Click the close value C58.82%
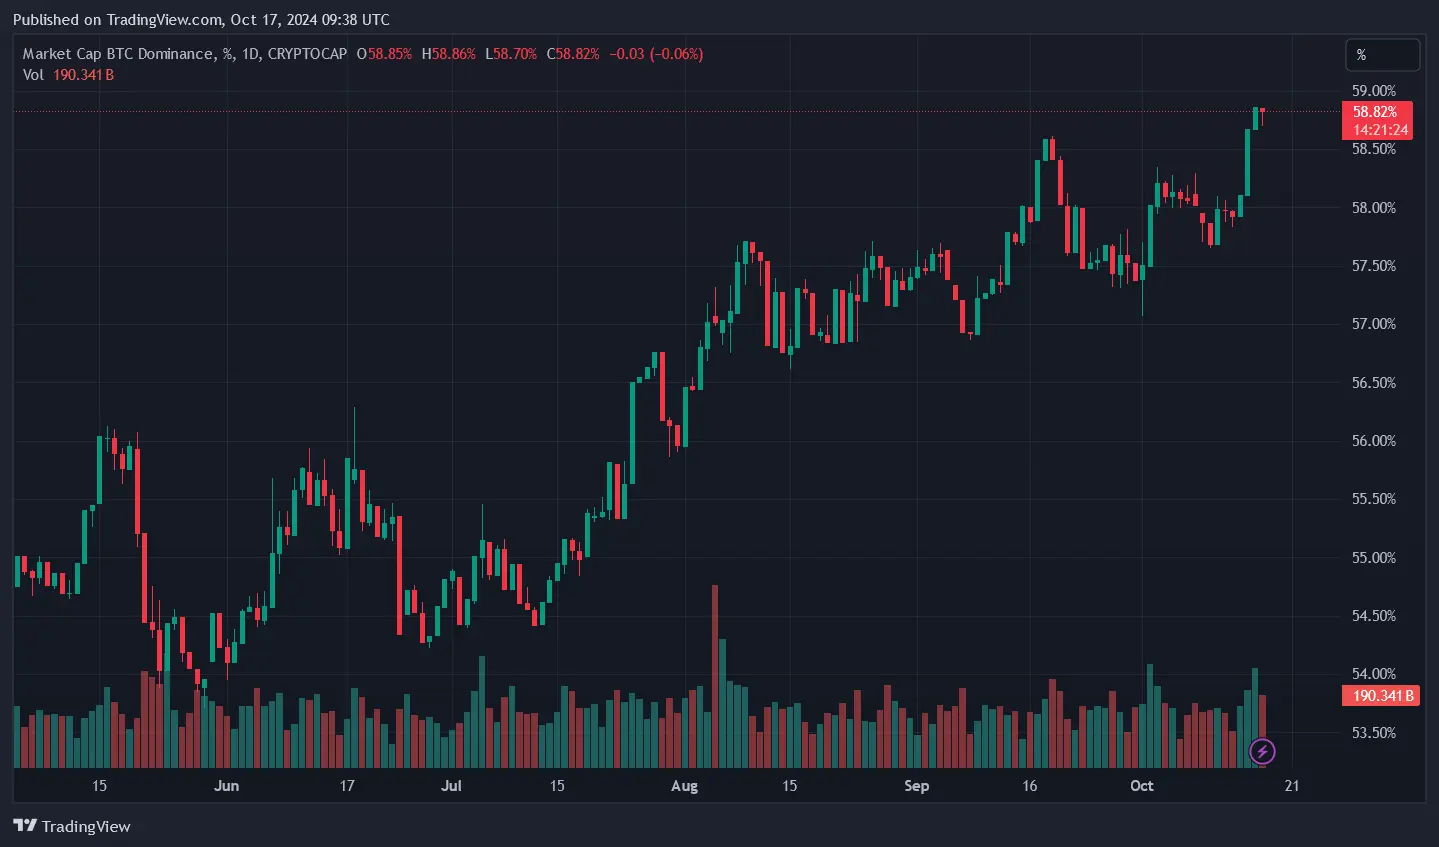 [573, 54]
